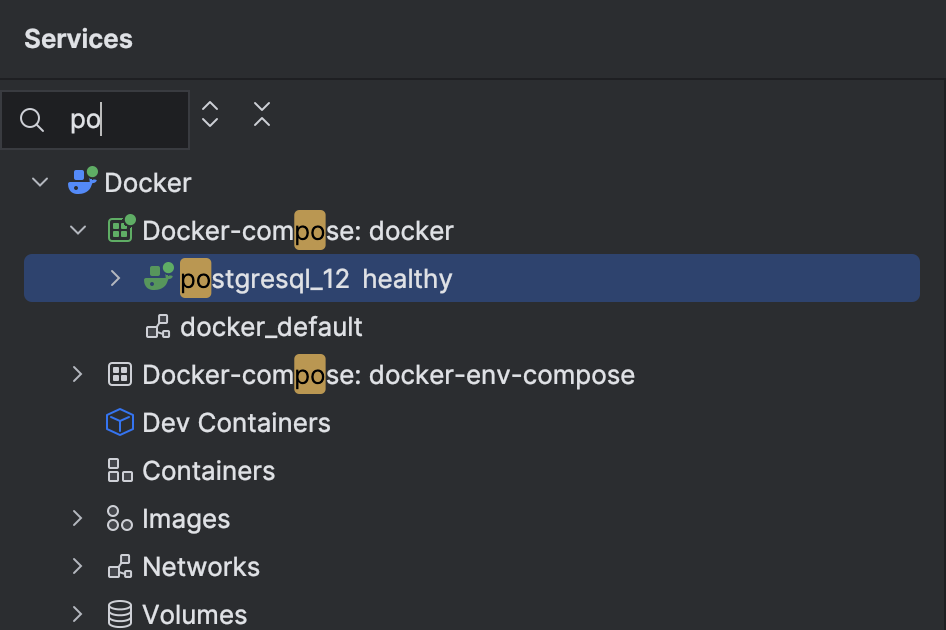Click the search magnifier icon

click(31, 119)
